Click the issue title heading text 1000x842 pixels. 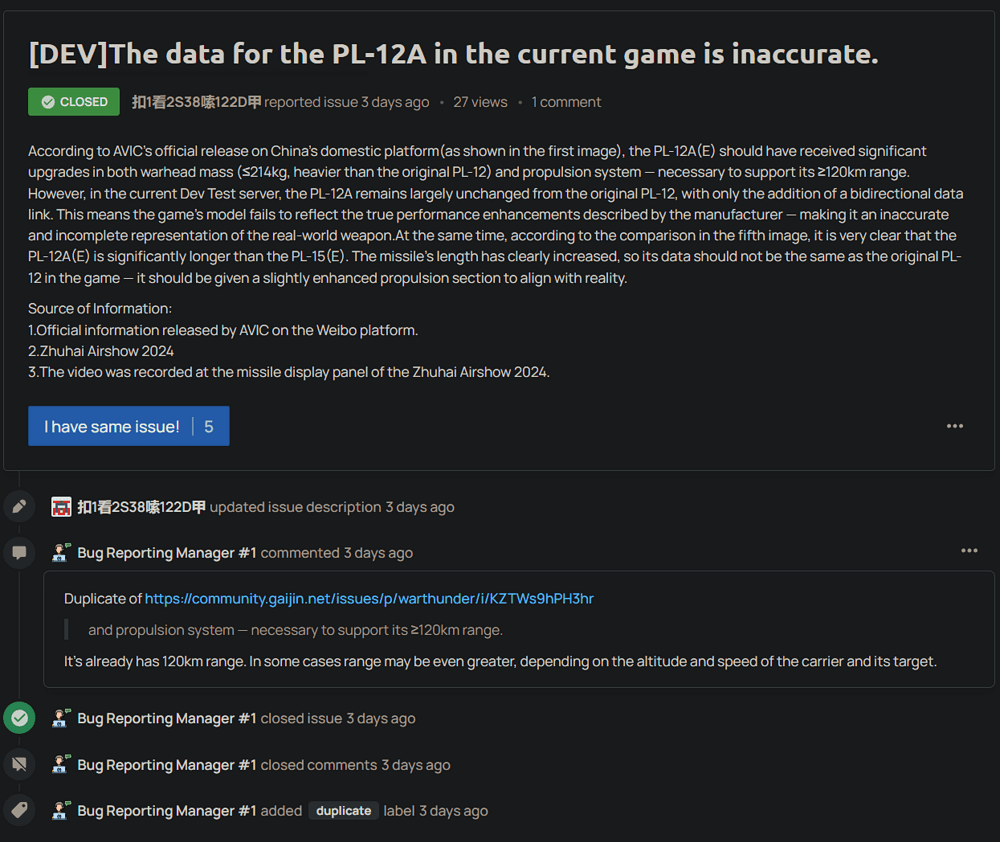pyautogui.click(x=453, y=54)
